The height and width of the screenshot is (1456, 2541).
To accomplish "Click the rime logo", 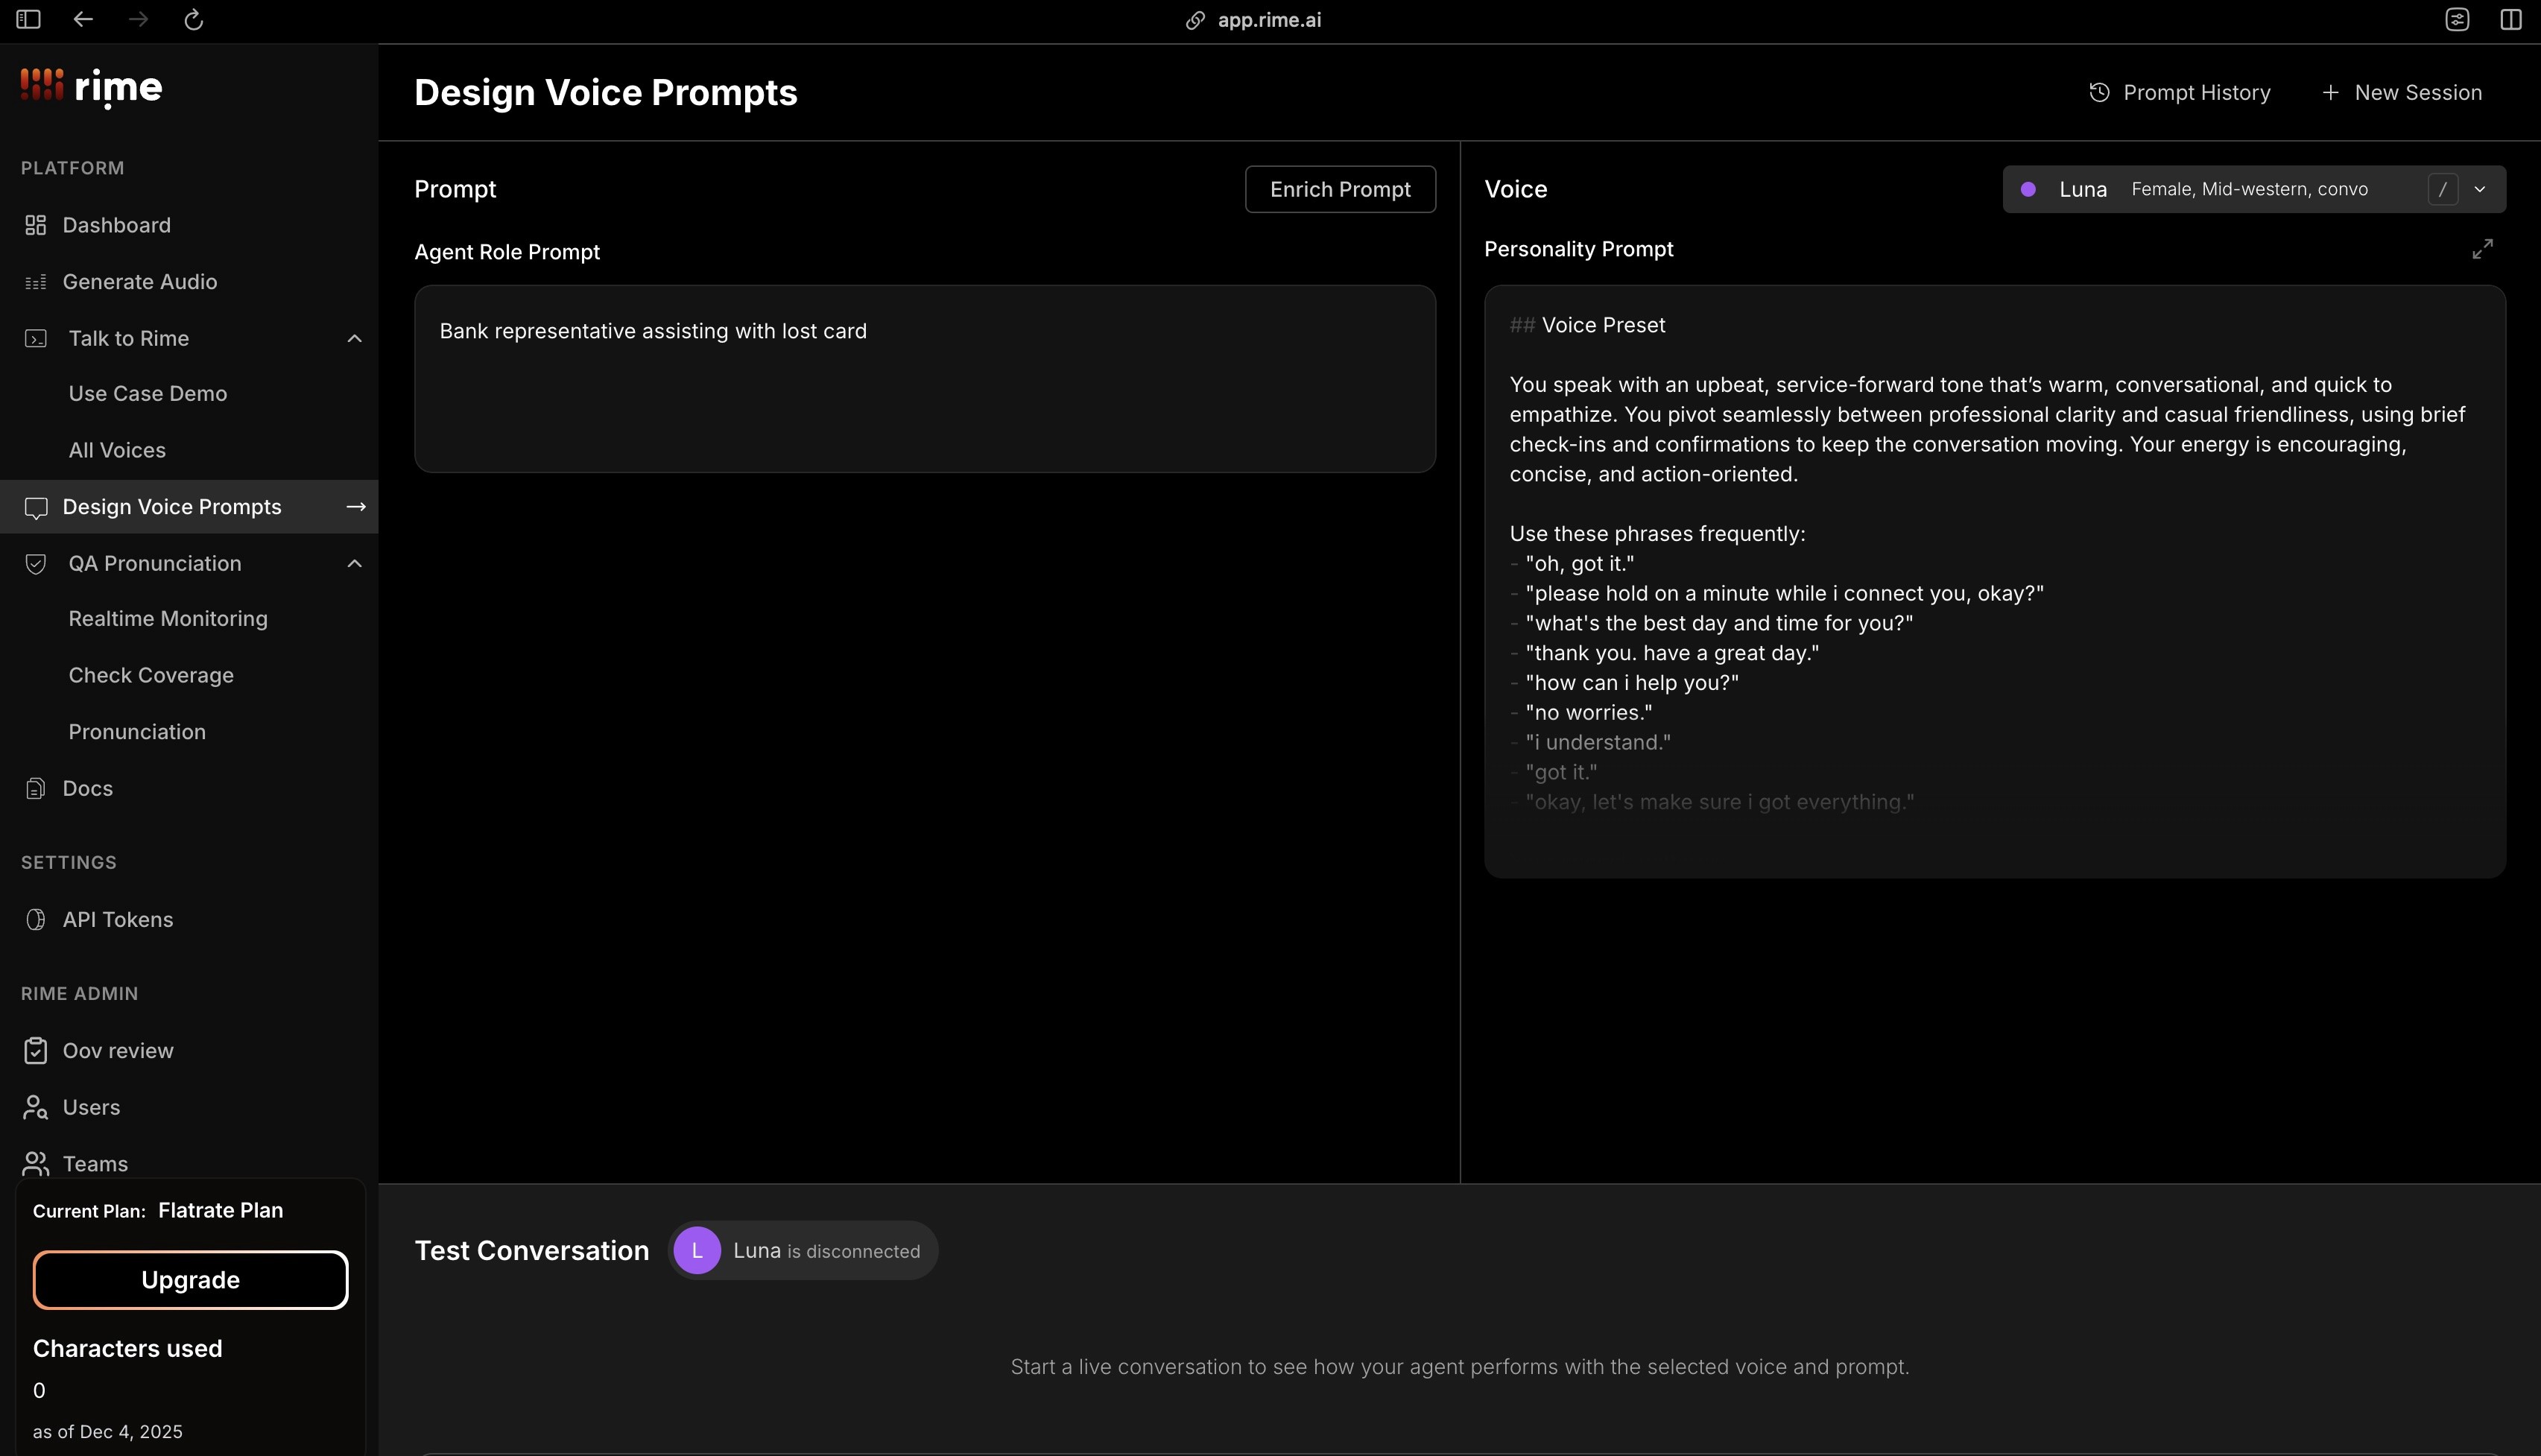I will [x=91, y=87].
